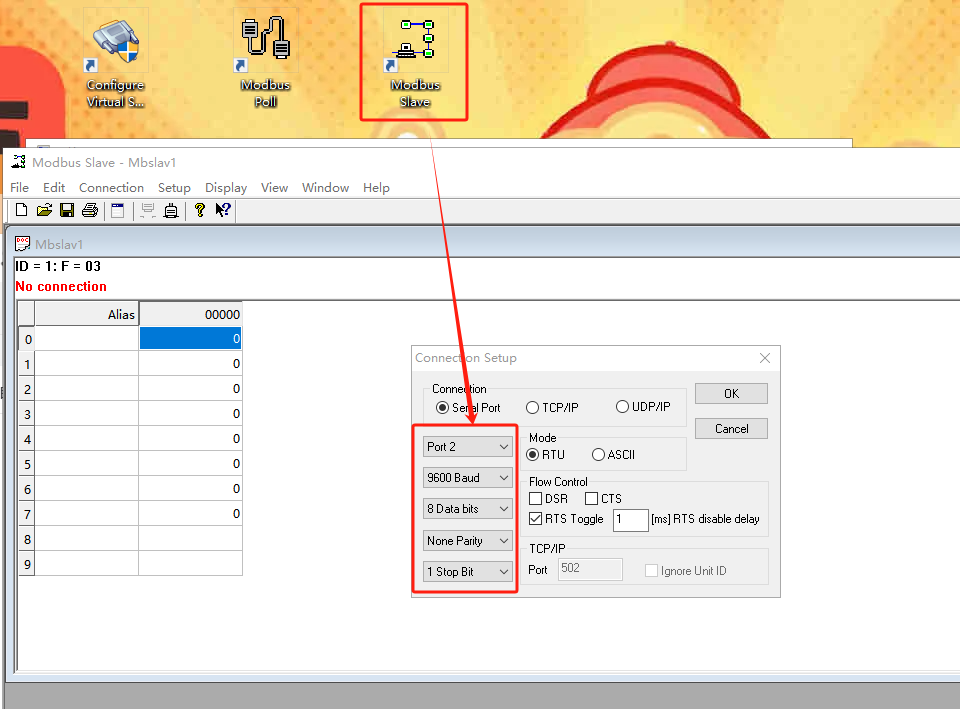Open the Setup menu
Screen dimensions: 960x709
pos(174,188)
